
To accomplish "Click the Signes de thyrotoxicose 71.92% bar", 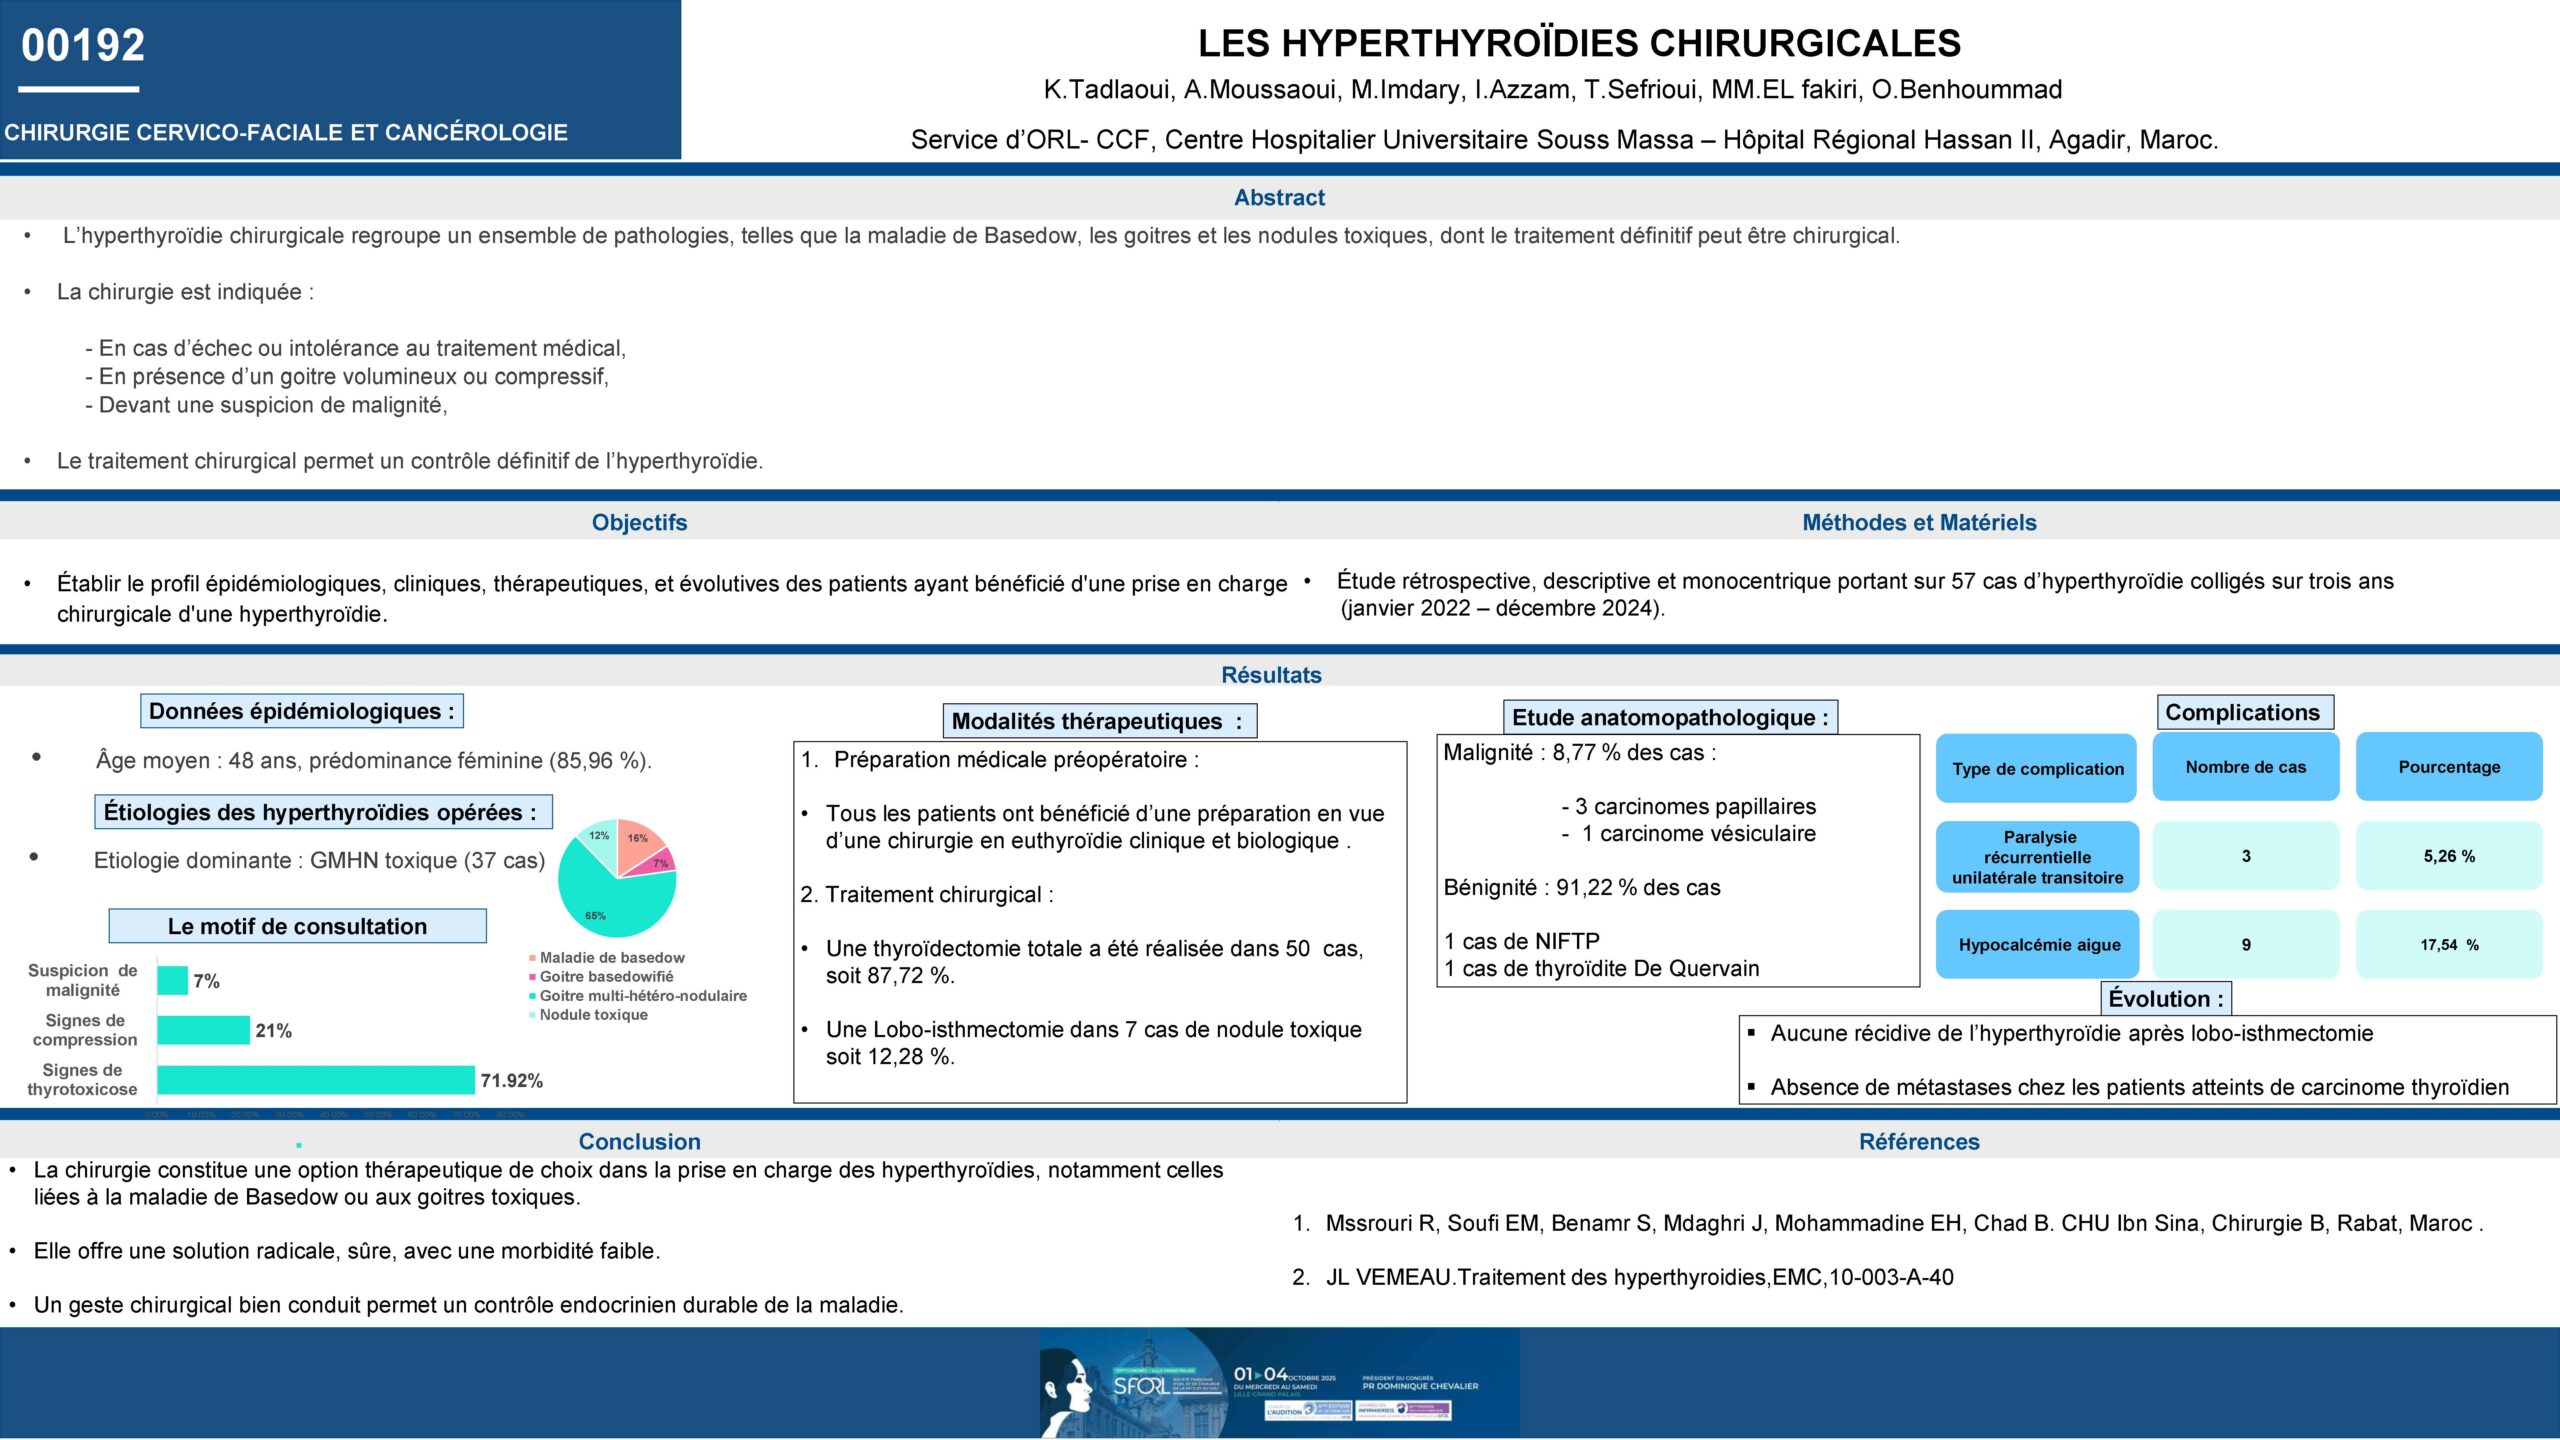I will click(x=315, y=1080).
